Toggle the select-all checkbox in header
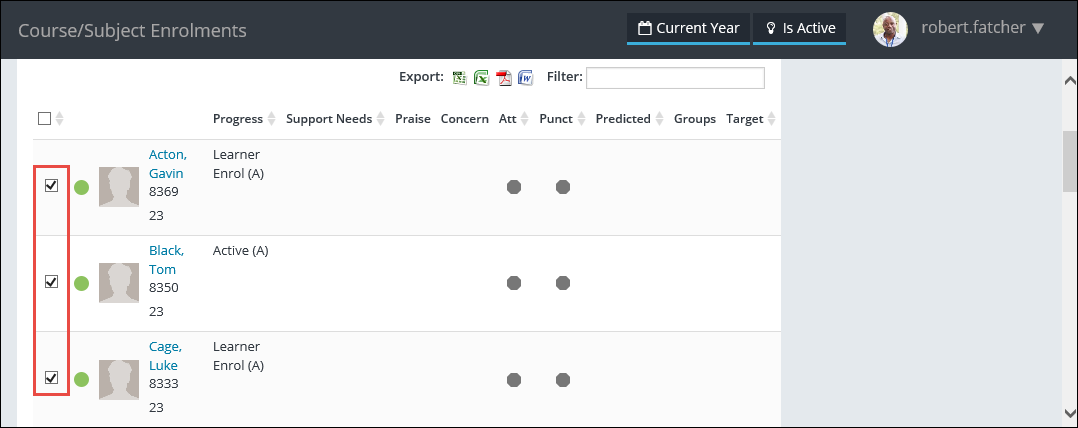 pyautogui.click(x=44, y=119)
